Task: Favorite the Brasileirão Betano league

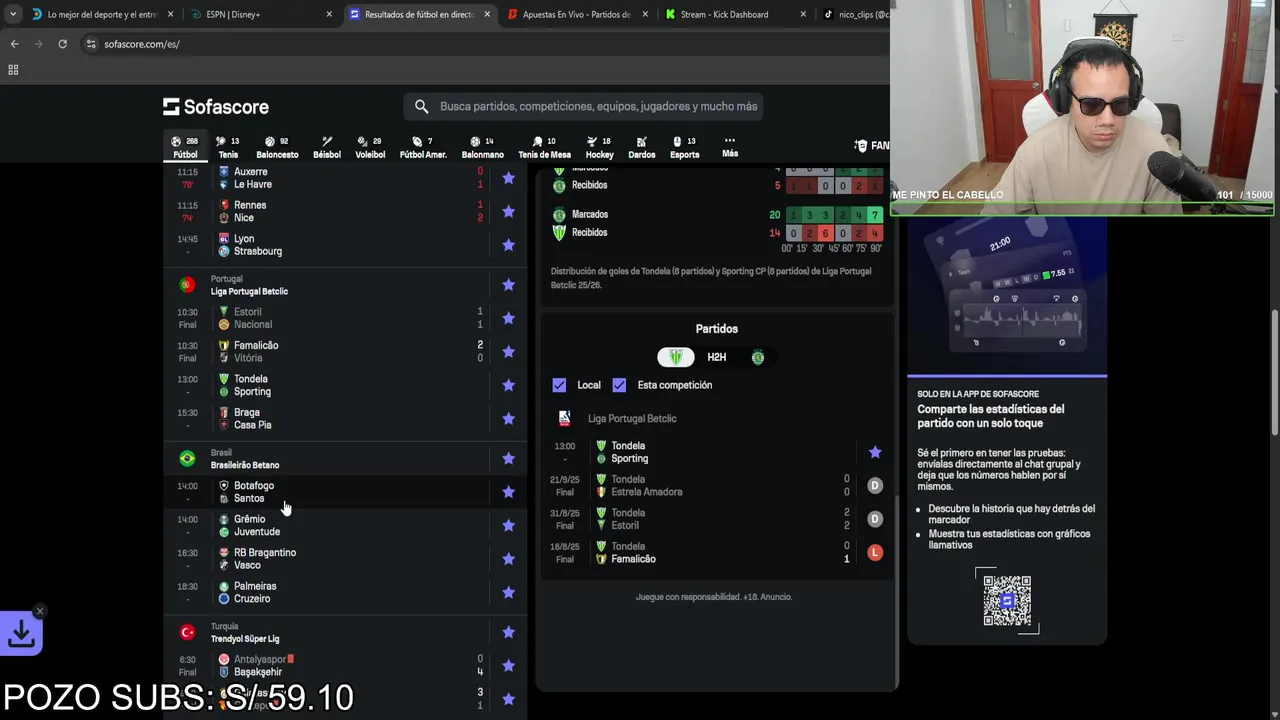Action: point(508,458)
